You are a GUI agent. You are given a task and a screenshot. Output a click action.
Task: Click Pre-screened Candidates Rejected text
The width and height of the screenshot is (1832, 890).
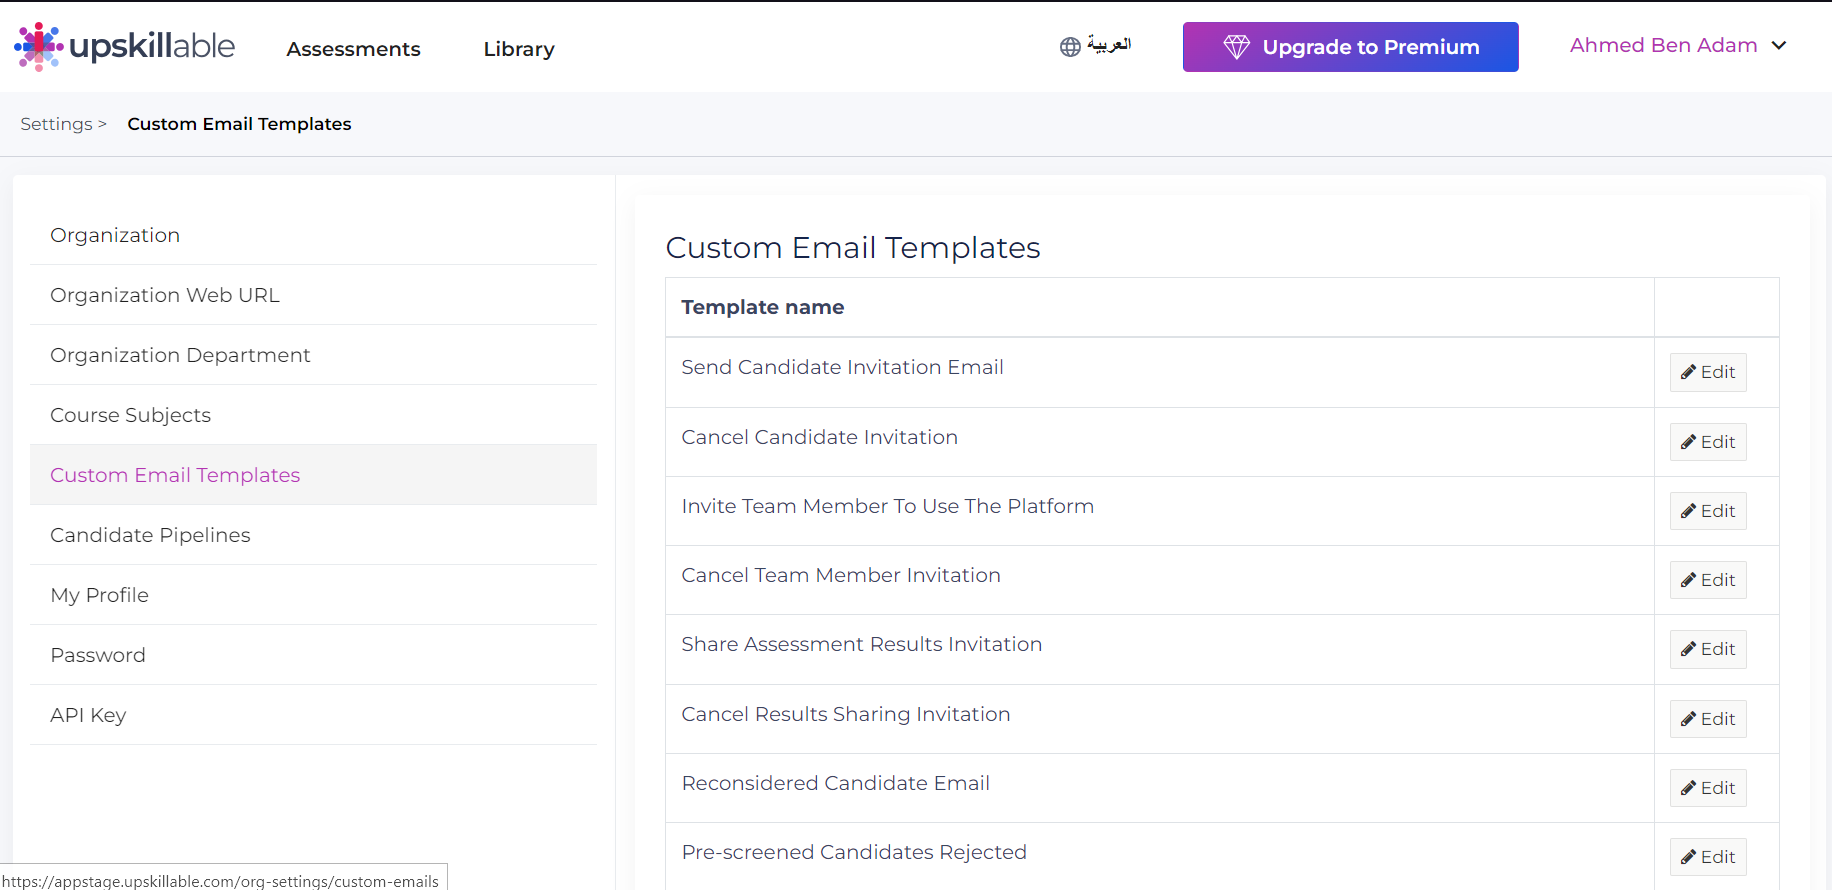[x=854, y=852]
